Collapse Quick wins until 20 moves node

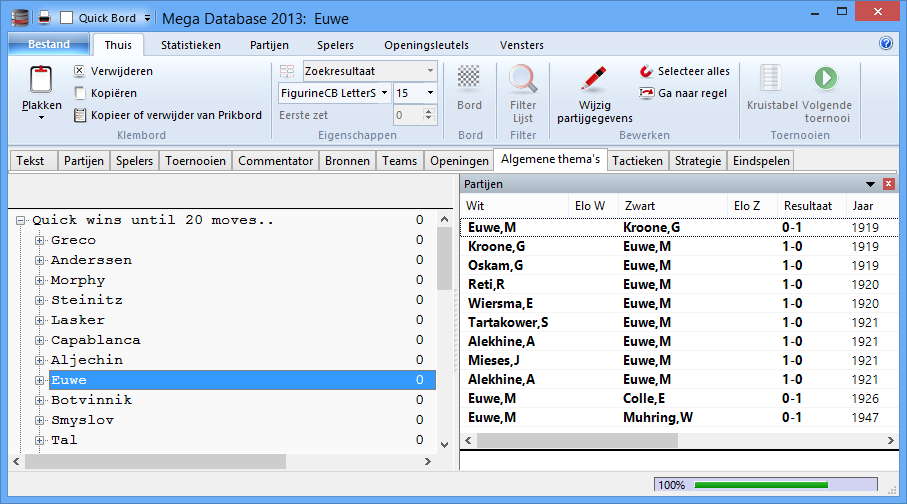click(x=20, y=220)
